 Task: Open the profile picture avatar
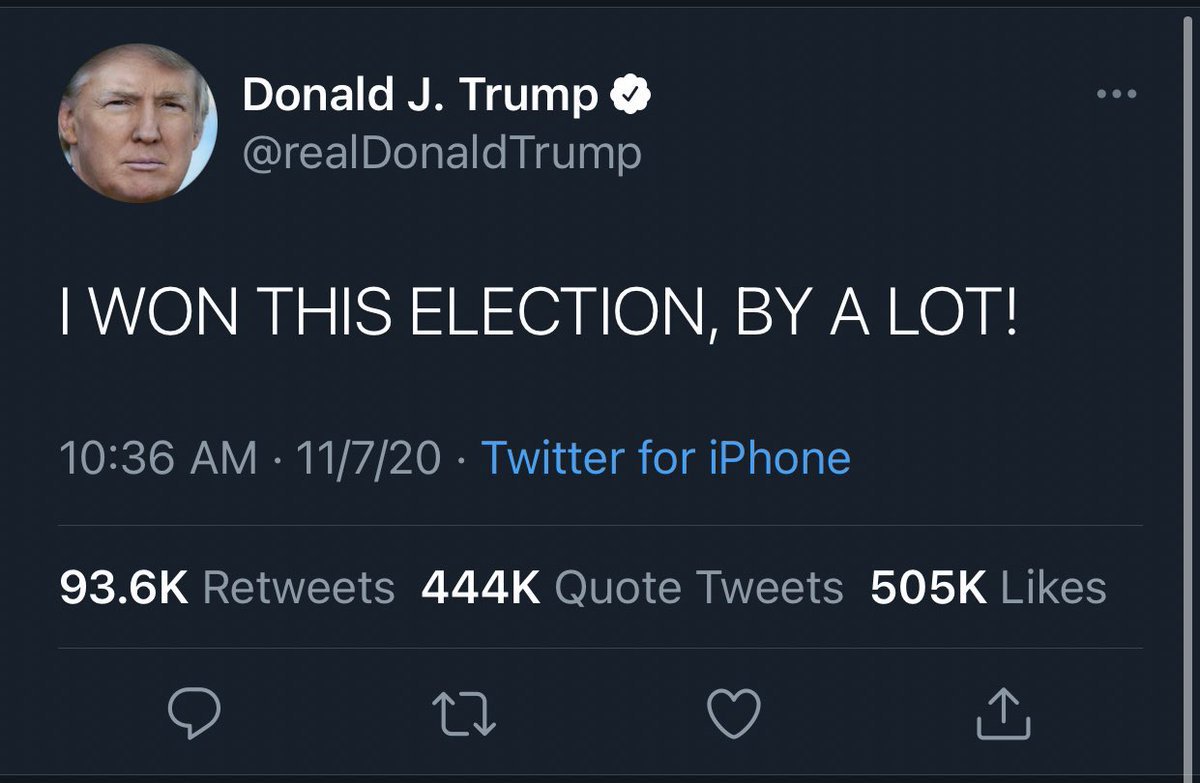(x=138, y=125)
